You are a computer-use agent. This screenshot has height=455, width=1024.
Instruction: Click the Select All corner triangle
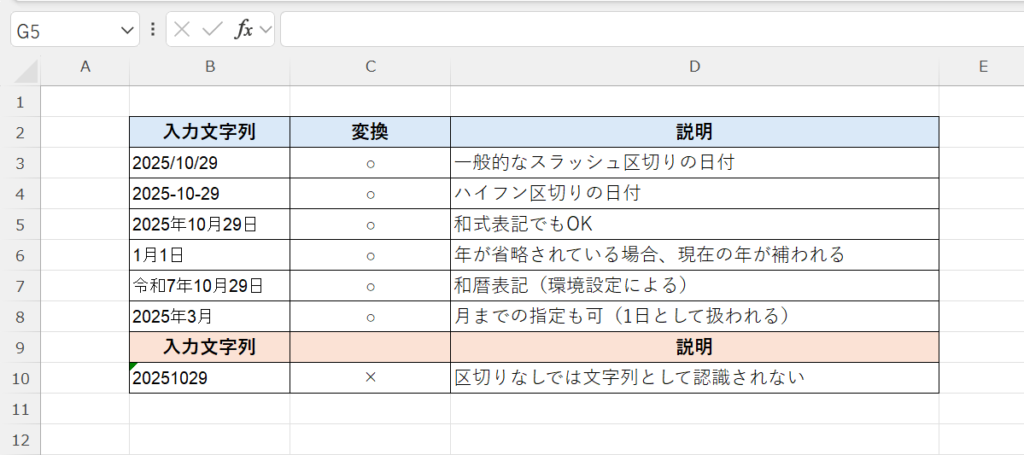pos(27,72)
